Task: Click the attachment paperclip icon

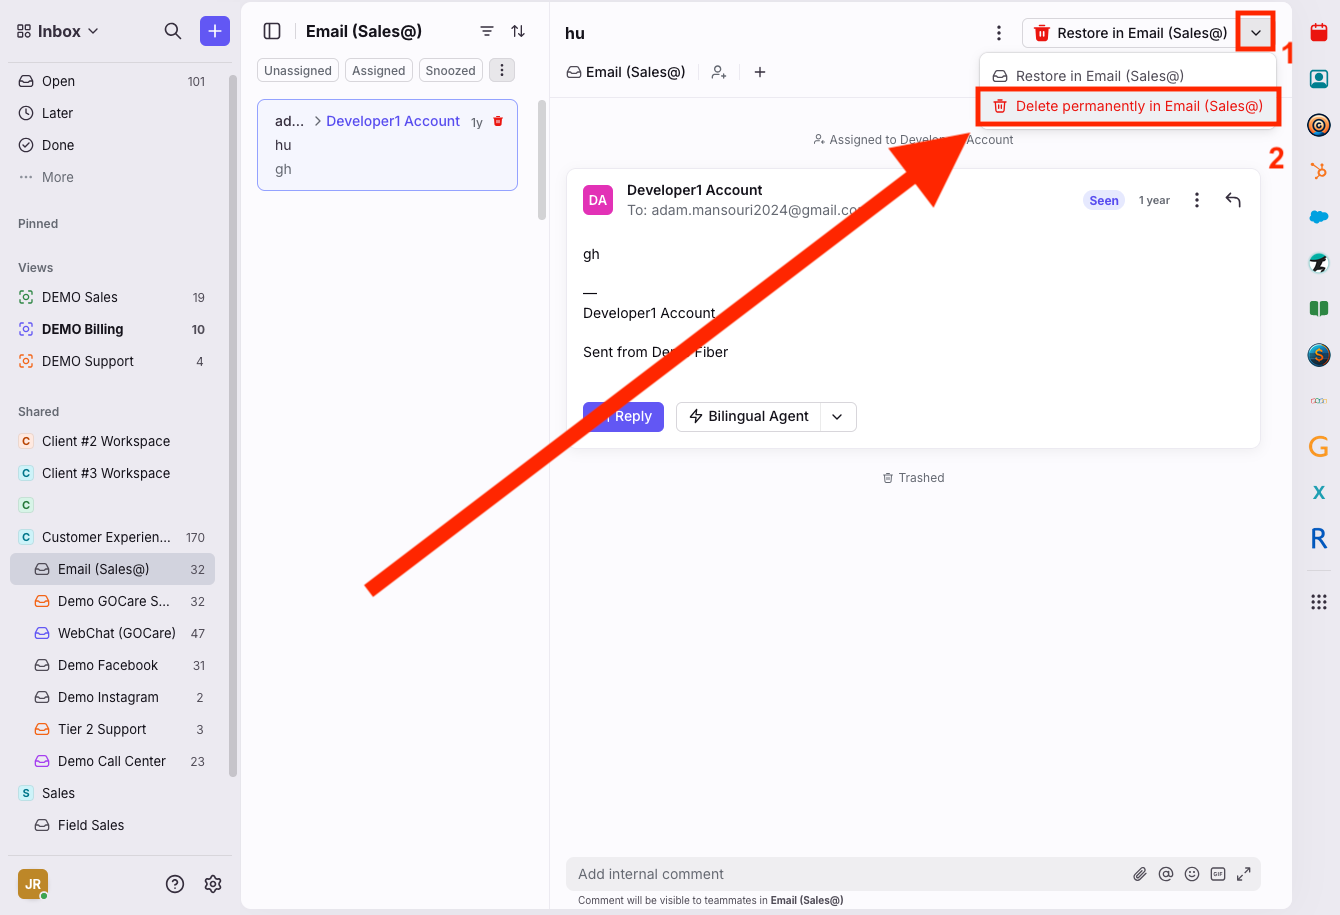Action: [x=1140, y=874]
